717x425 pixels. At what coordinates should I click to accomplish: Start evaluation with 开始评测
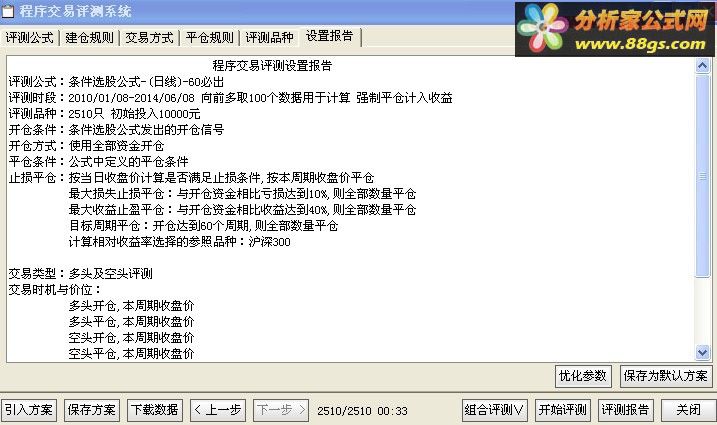[563, 410]
